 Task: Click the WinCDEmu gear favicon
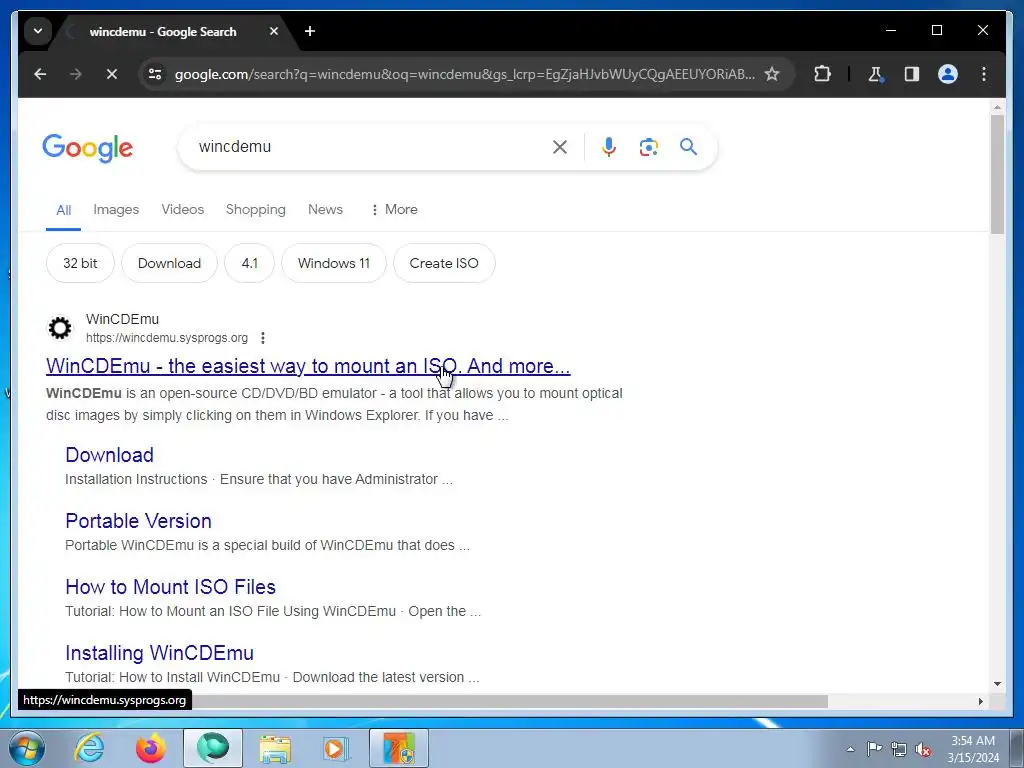[60, 328]
